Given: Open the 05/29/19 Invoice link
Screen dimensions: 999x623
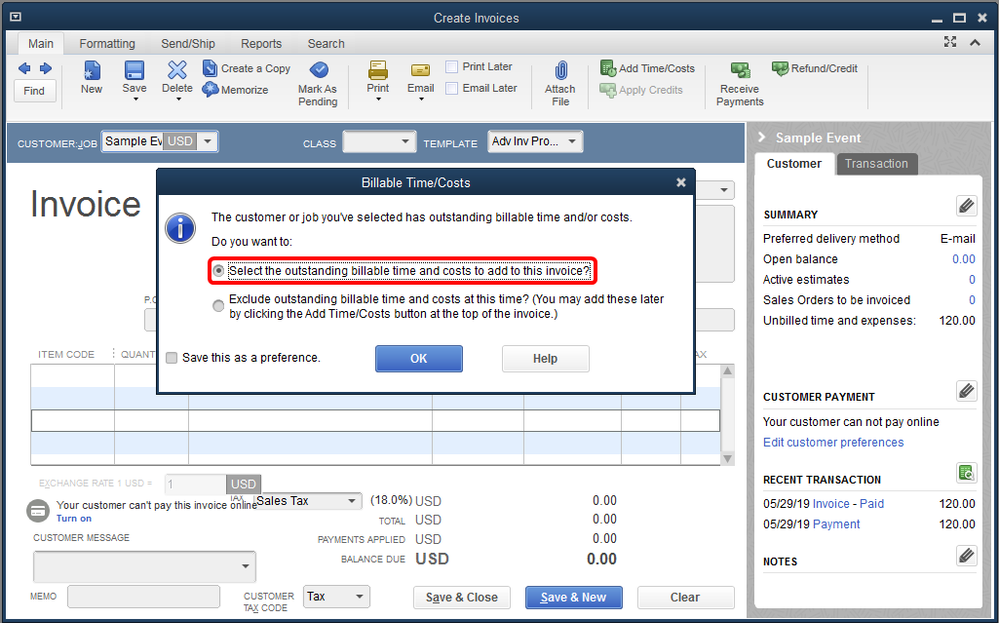Looking at the screenshot, I should [831, 504].
